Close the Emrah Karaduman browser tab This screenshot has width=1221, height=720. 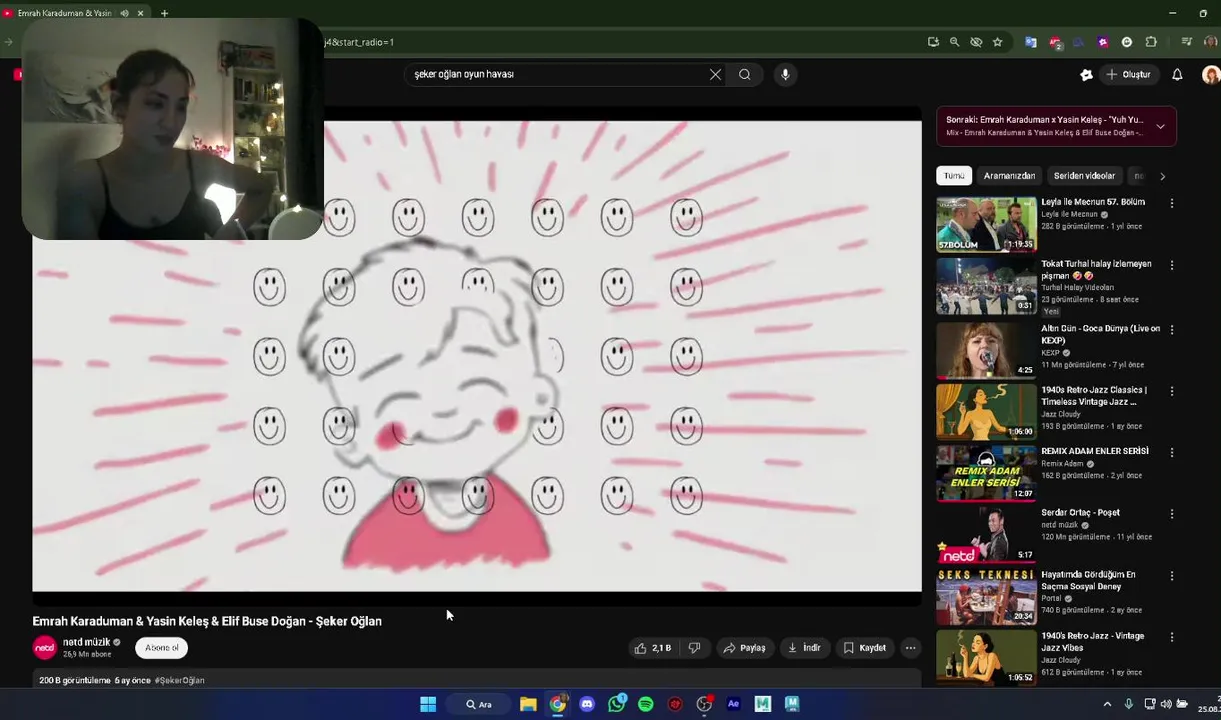click(141, 13)
